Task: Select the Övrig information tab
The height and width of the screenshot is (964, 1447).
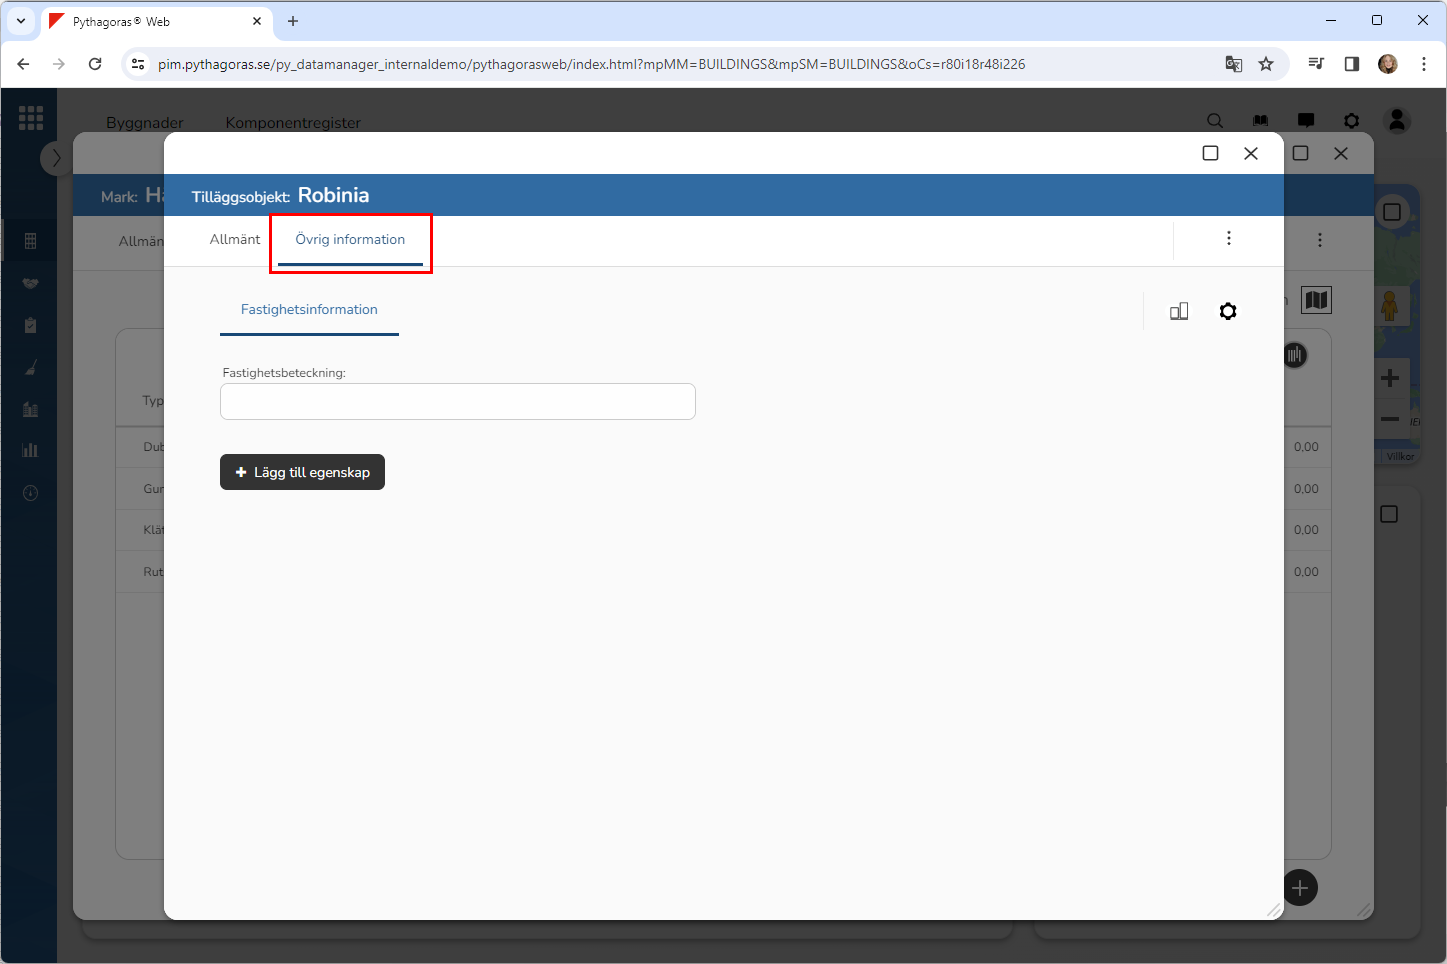Action: point(350,240)
